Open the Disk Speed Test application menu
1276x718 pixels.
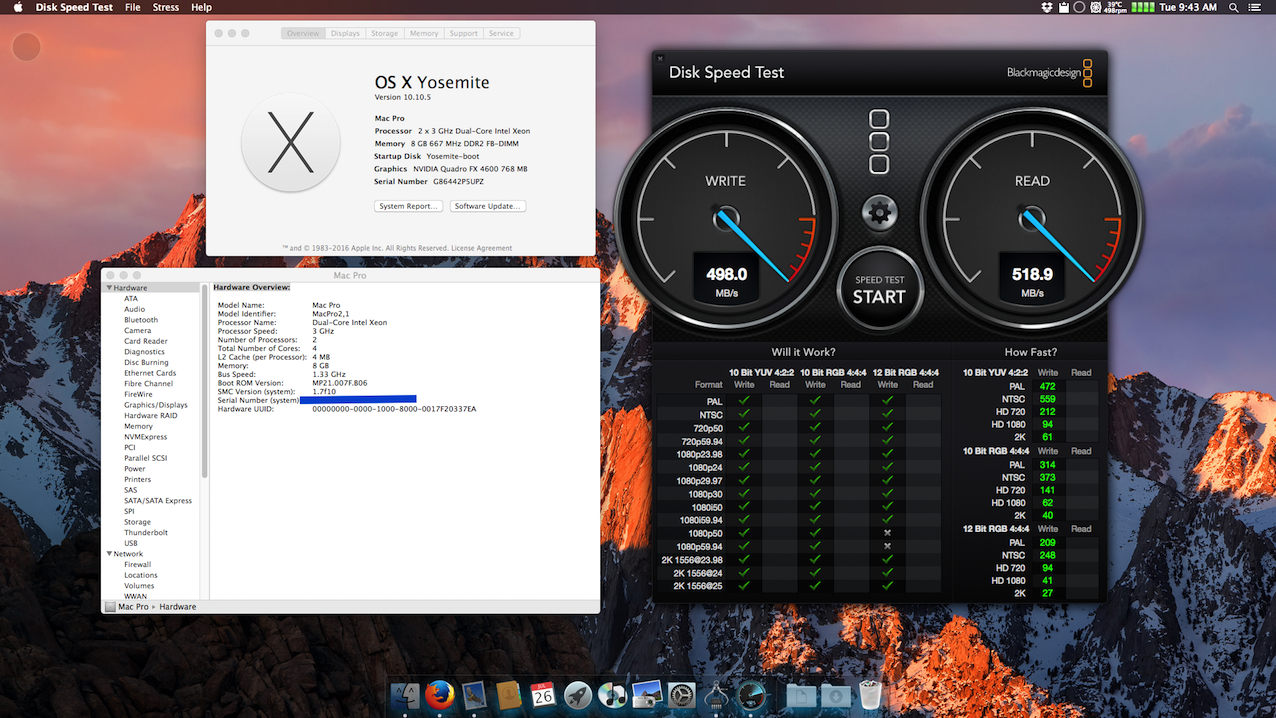pyautogui.click(x=74, y=7)
